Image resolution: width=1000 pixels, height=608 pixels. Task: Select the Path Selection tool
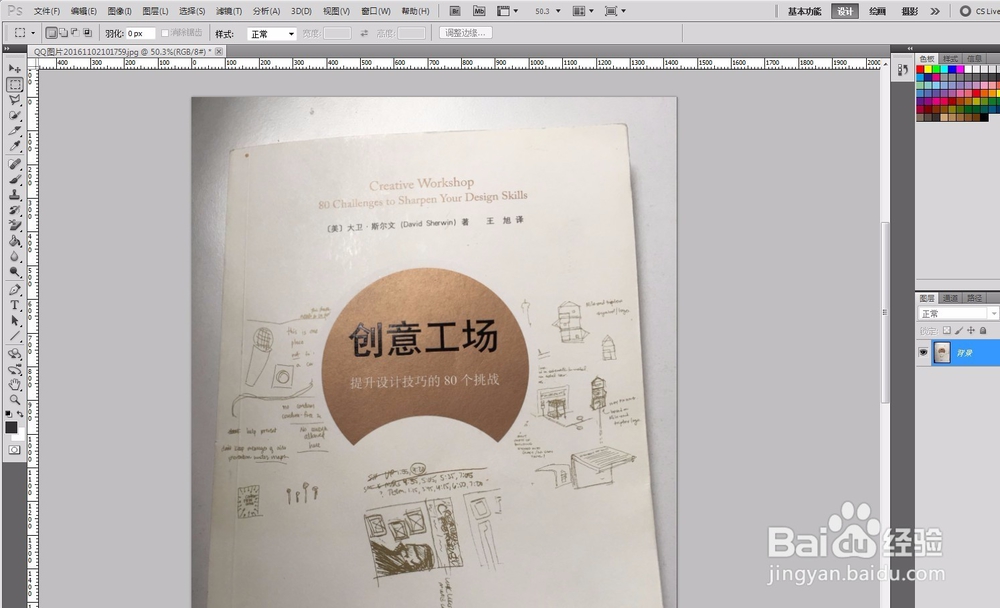point(14,320)
